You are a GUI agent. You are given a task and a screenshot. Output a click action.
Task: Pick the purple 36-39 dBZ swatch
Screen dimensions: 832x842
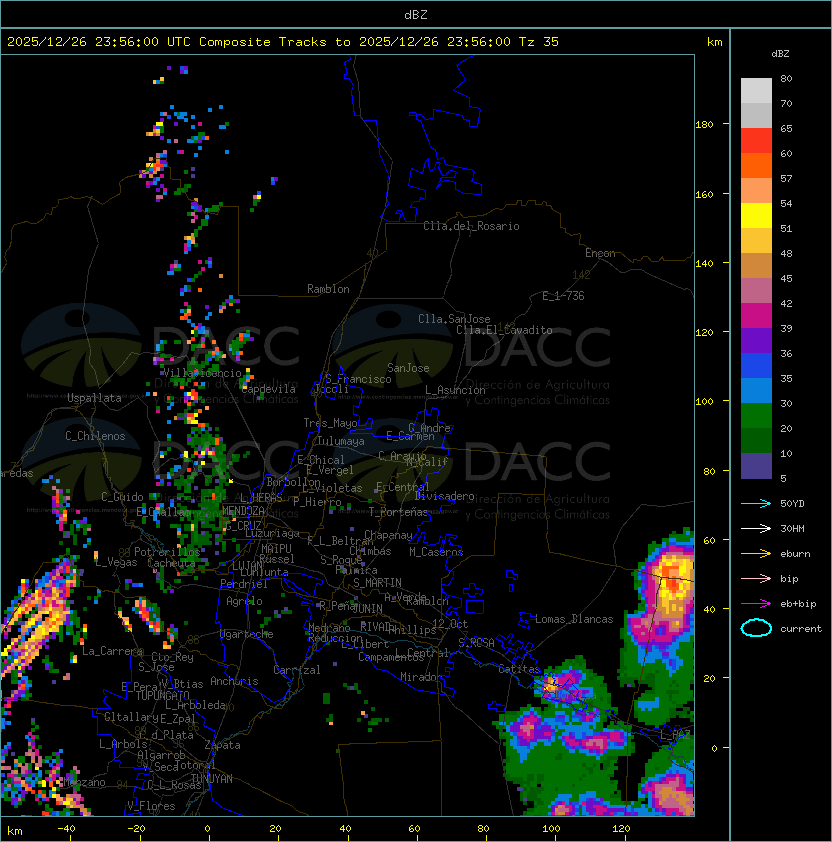coord(756,340)
